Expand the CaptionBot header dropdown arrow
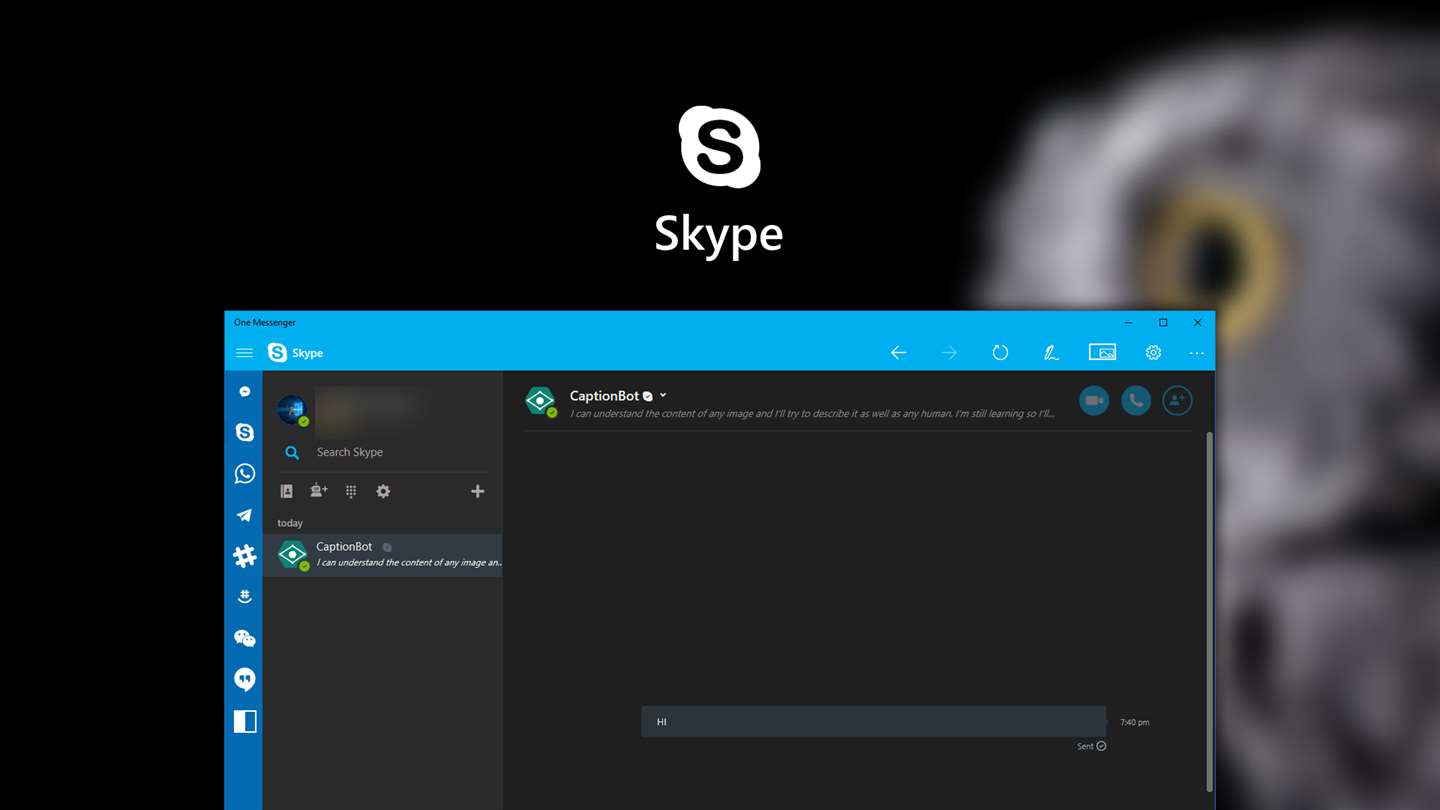 tap(663, 396)
